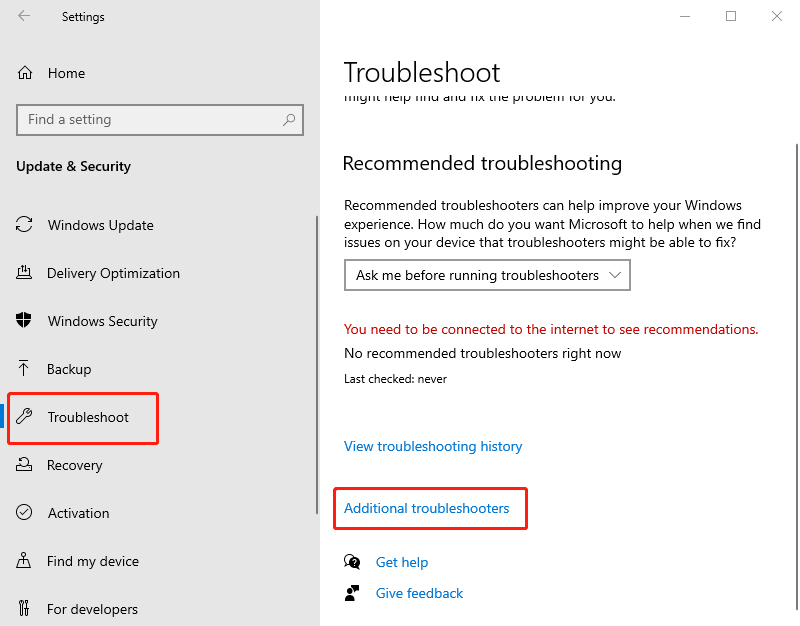Expand the 'Ask me before running troubleshooters' dropdown
800x626 pixels.
[487, 275]
